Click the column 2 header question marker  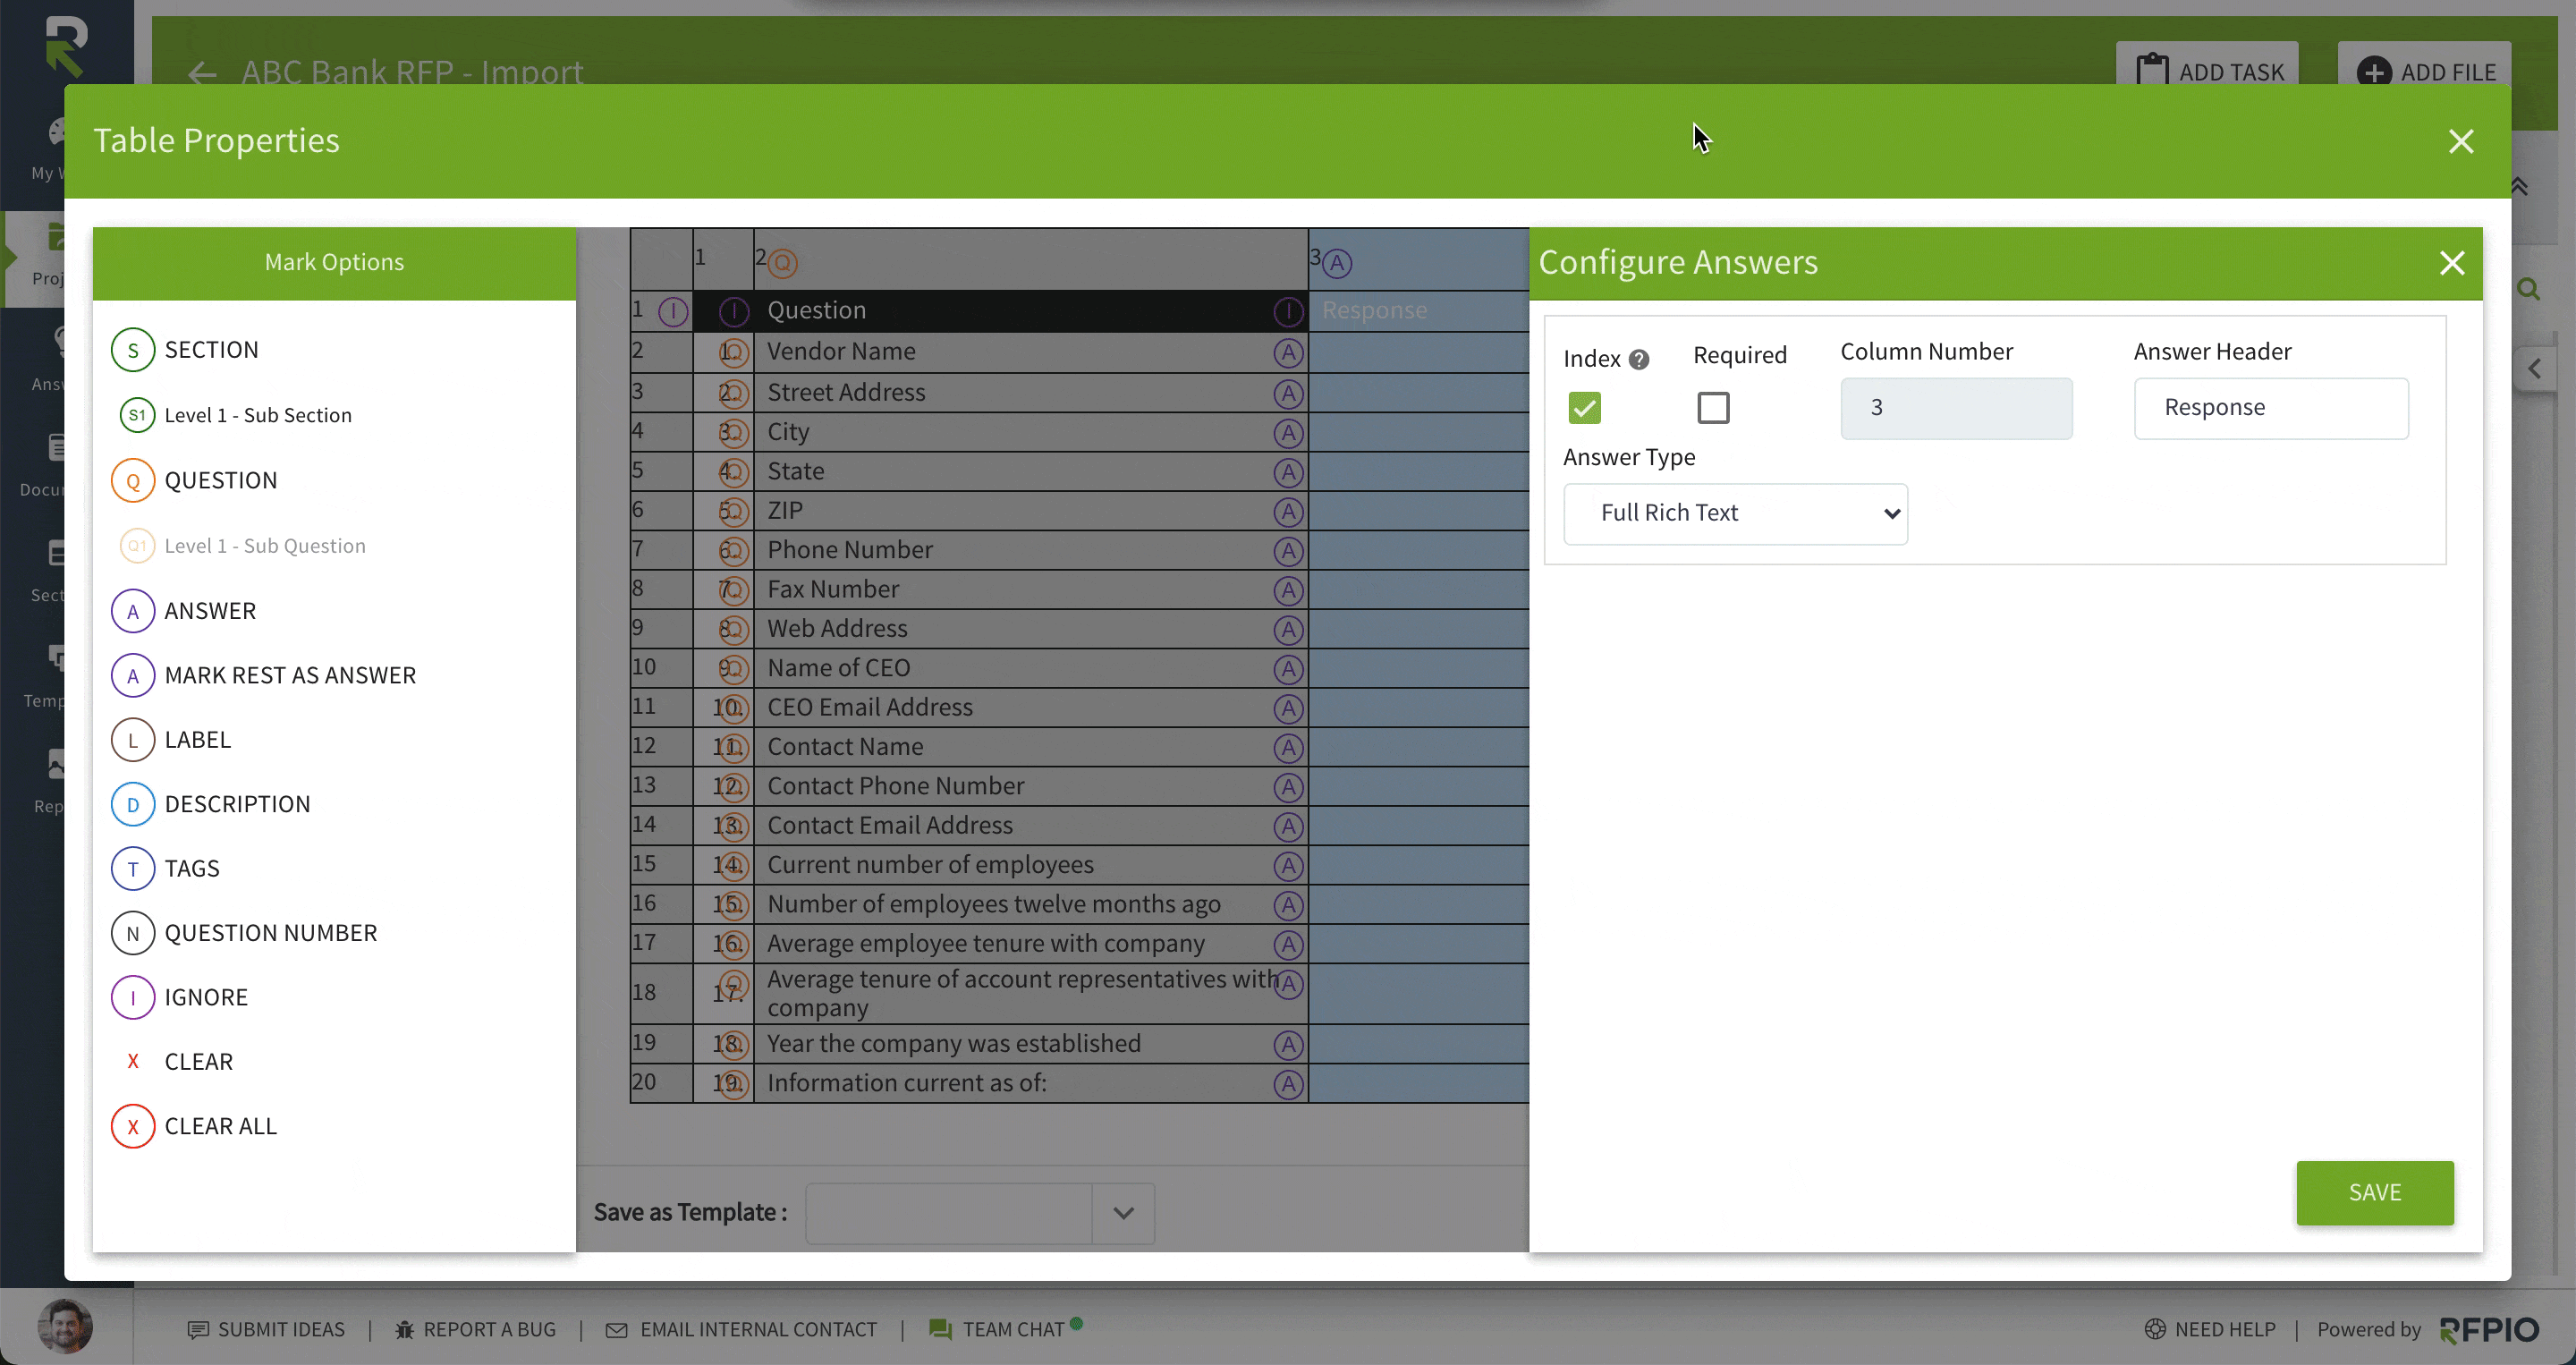coord(782,264)
